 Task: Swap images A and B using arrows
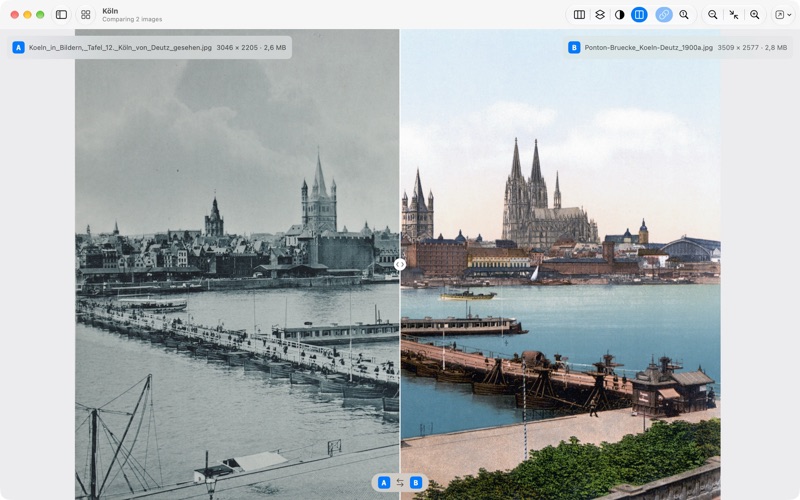click(x=400, y=483)
